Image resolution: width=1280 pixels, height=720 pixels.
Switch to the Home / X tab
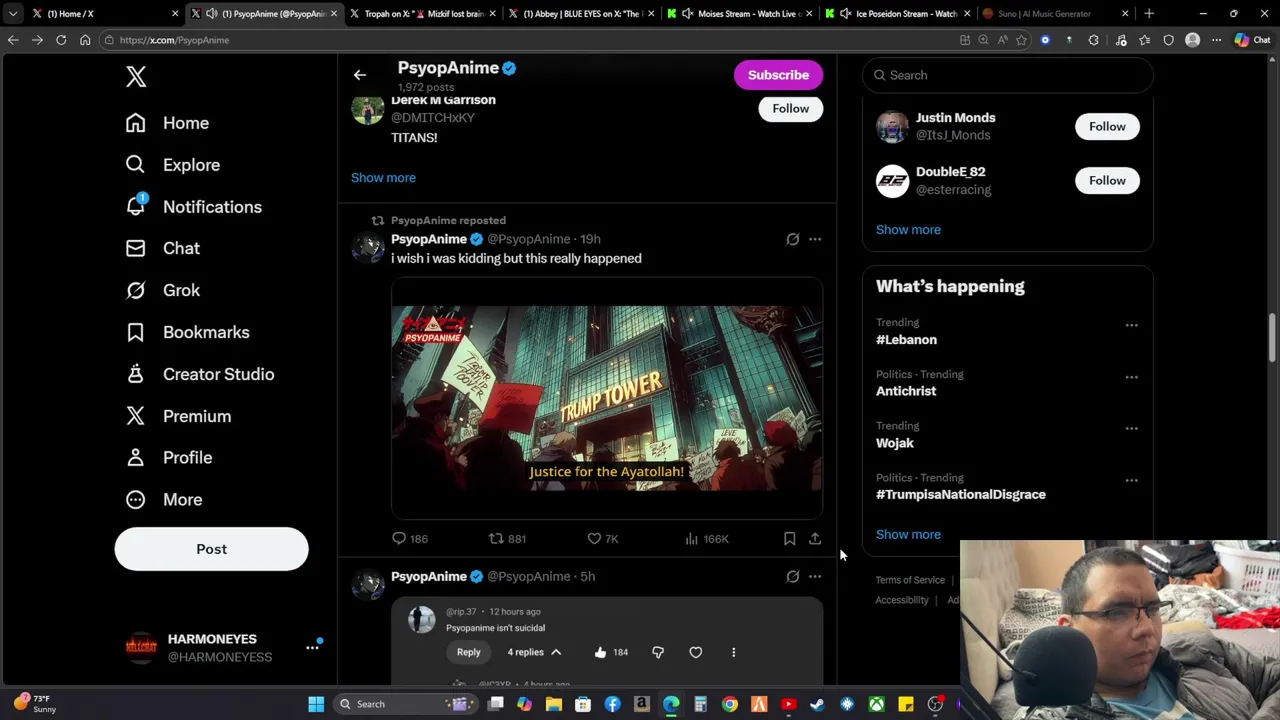[105, 14]
